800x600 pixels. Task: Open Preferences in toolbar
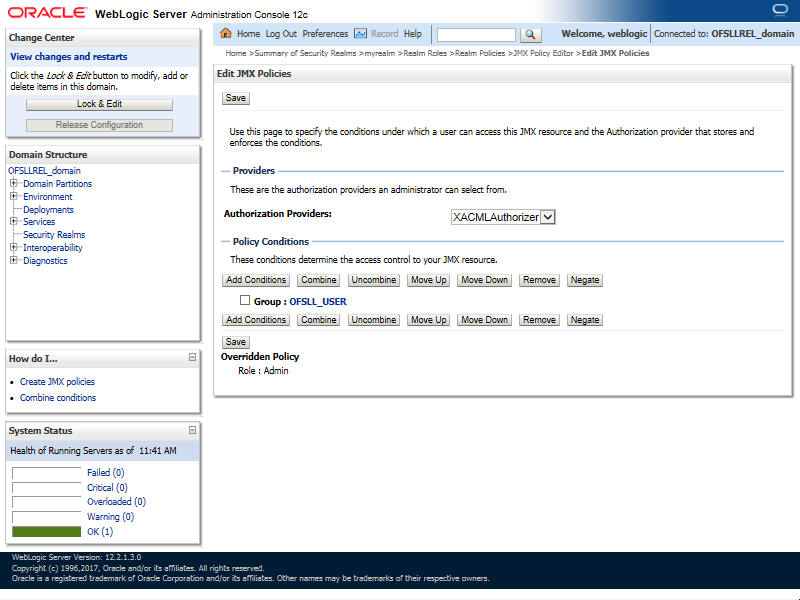[x=325, y=34]
